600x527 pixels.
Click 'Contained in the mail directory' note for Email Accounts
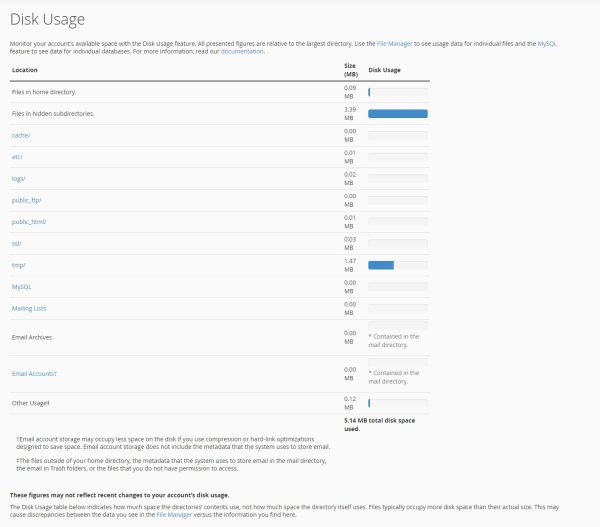point(393,377)
